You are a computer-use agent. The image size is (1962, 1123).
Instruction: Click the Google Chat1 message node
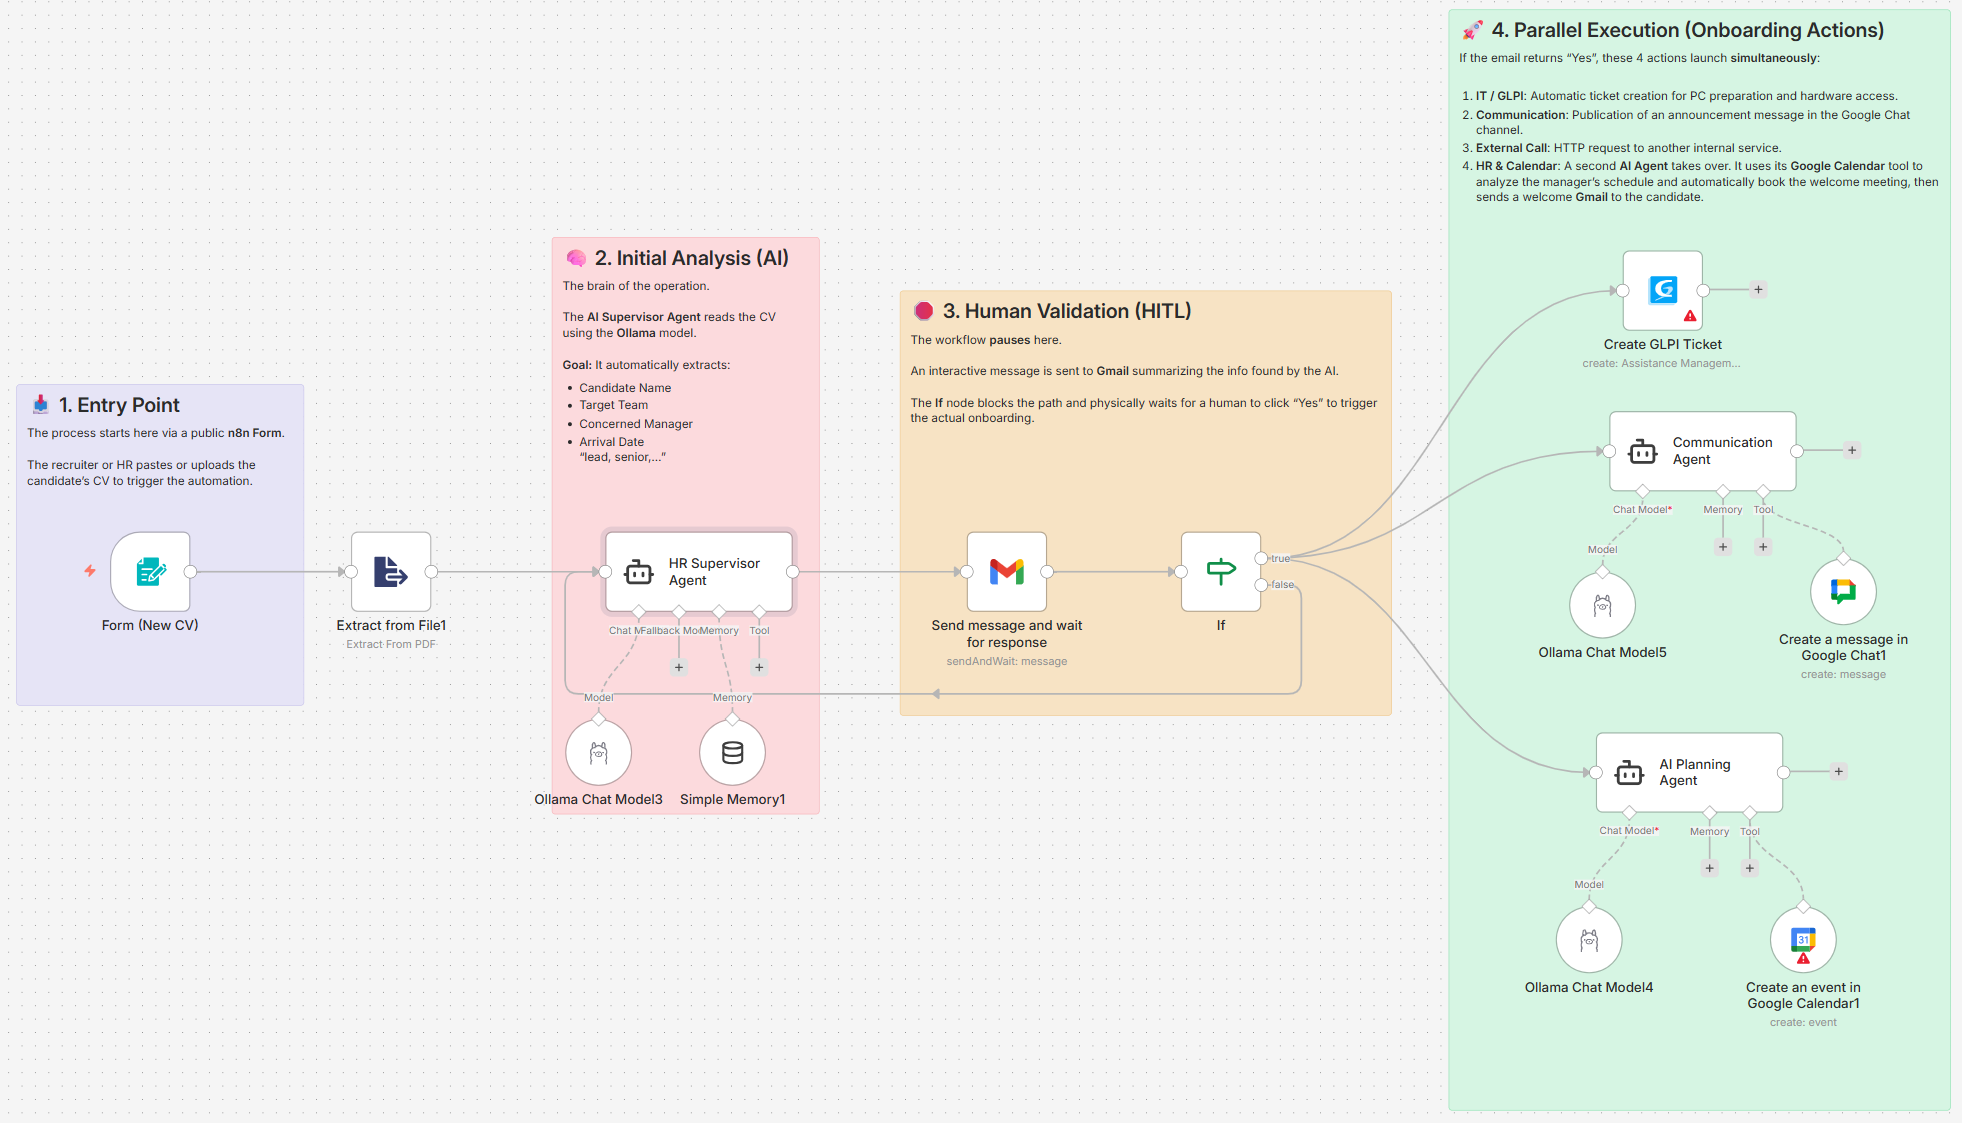(1843, 592)
